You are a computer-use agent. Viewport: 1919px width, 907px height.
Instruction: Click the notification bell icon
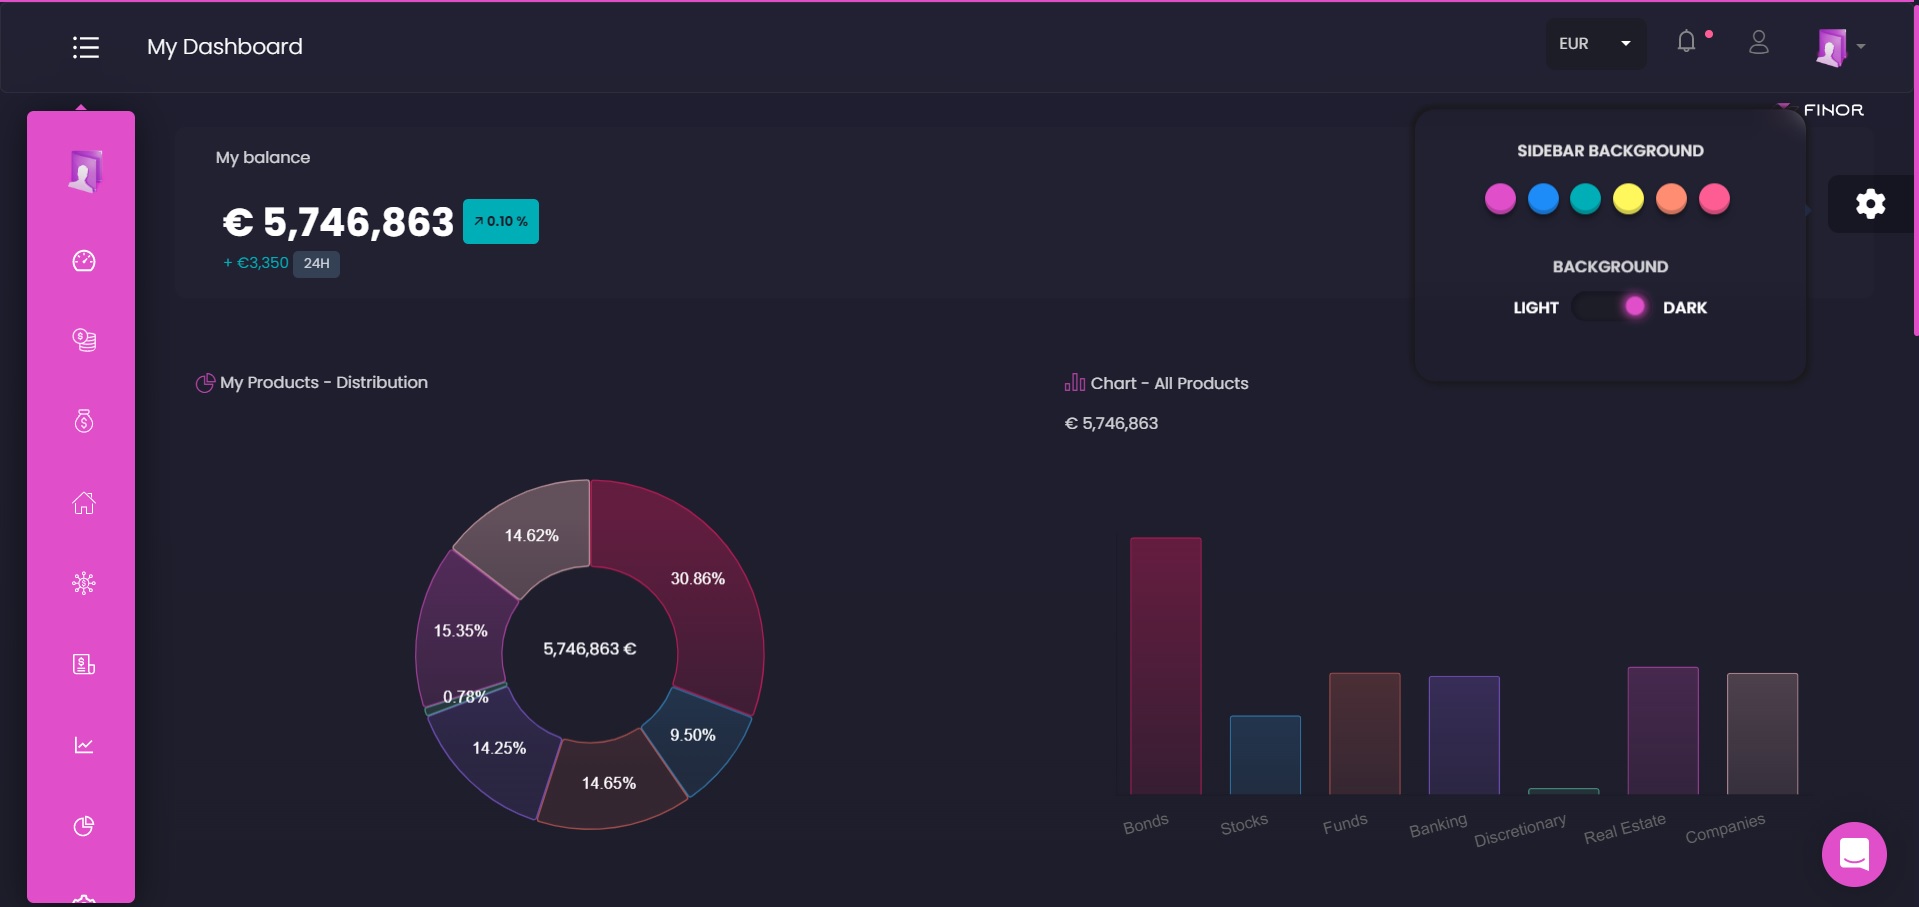pos(1686,41)
